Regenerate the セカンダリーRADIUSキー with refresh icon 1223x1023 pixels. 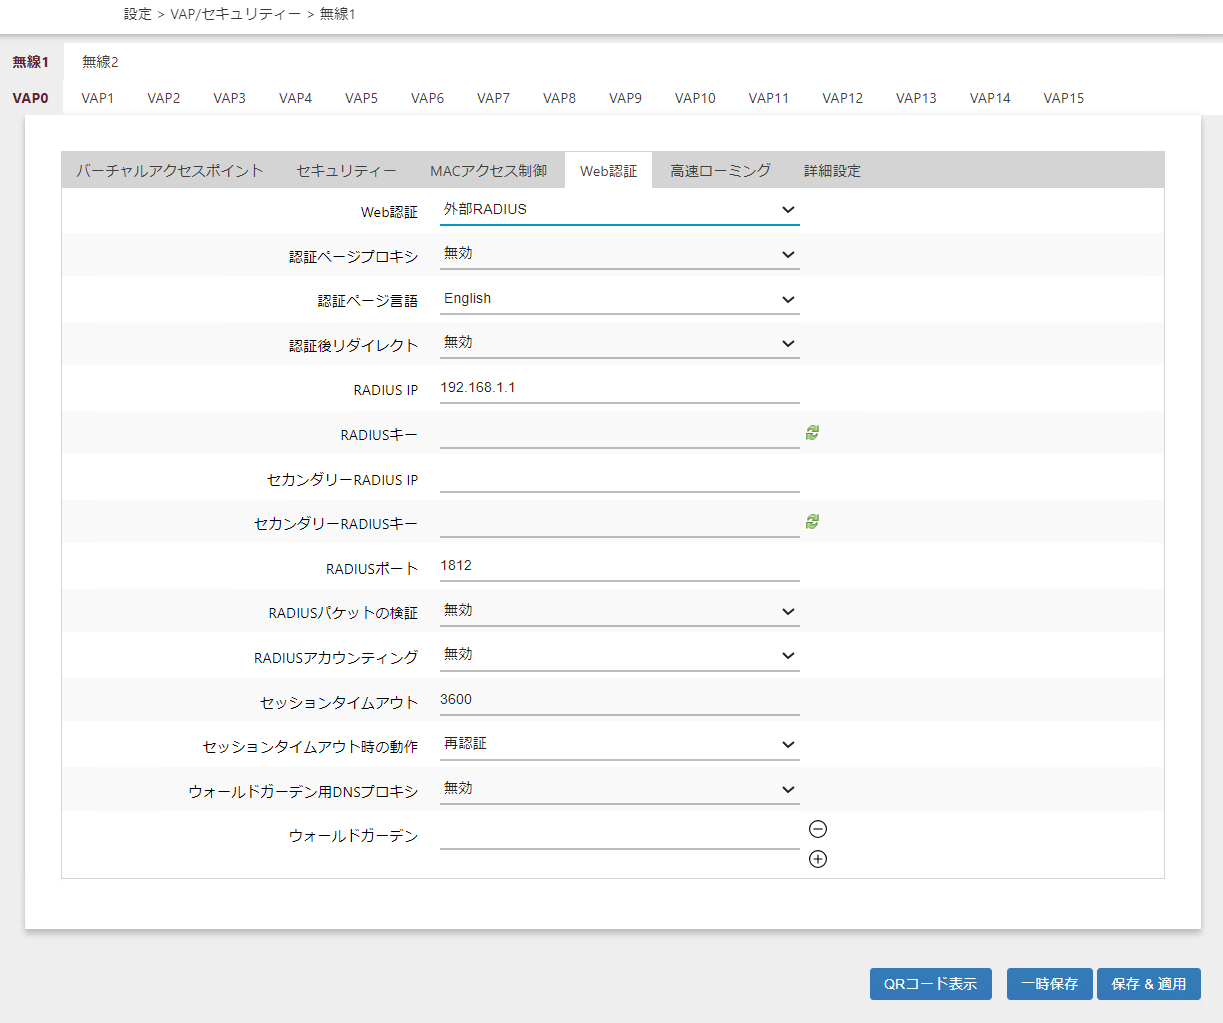(812, 522)
